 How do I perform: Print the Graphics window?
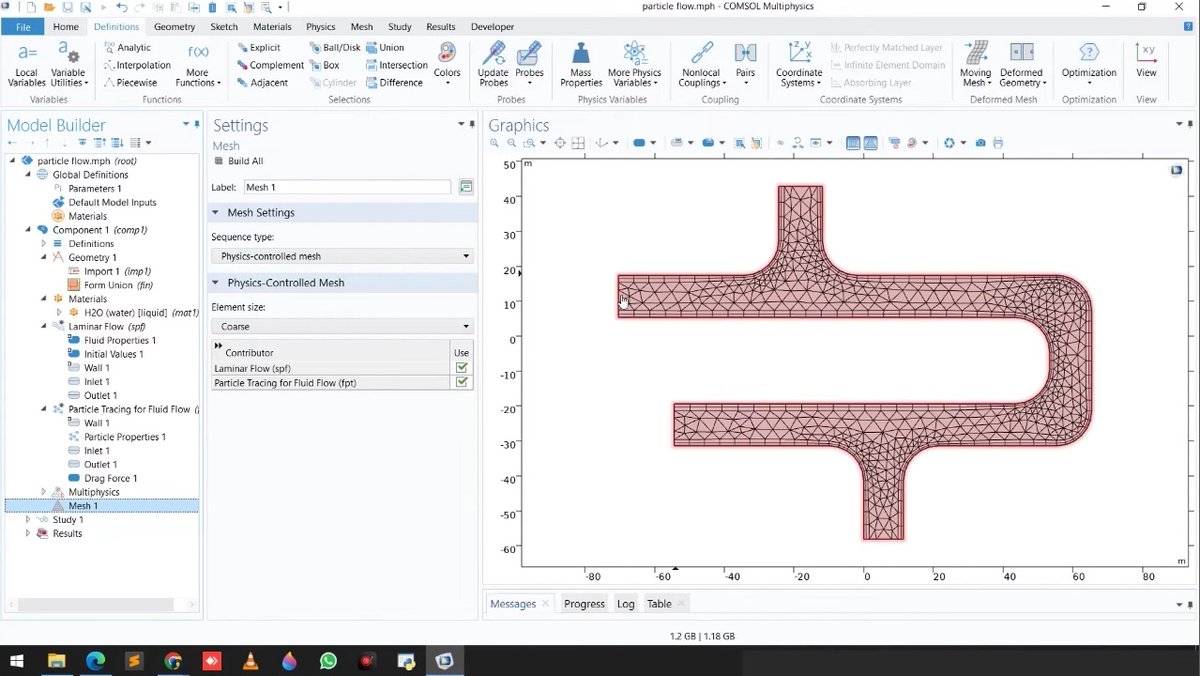click(x=998, y=143)
